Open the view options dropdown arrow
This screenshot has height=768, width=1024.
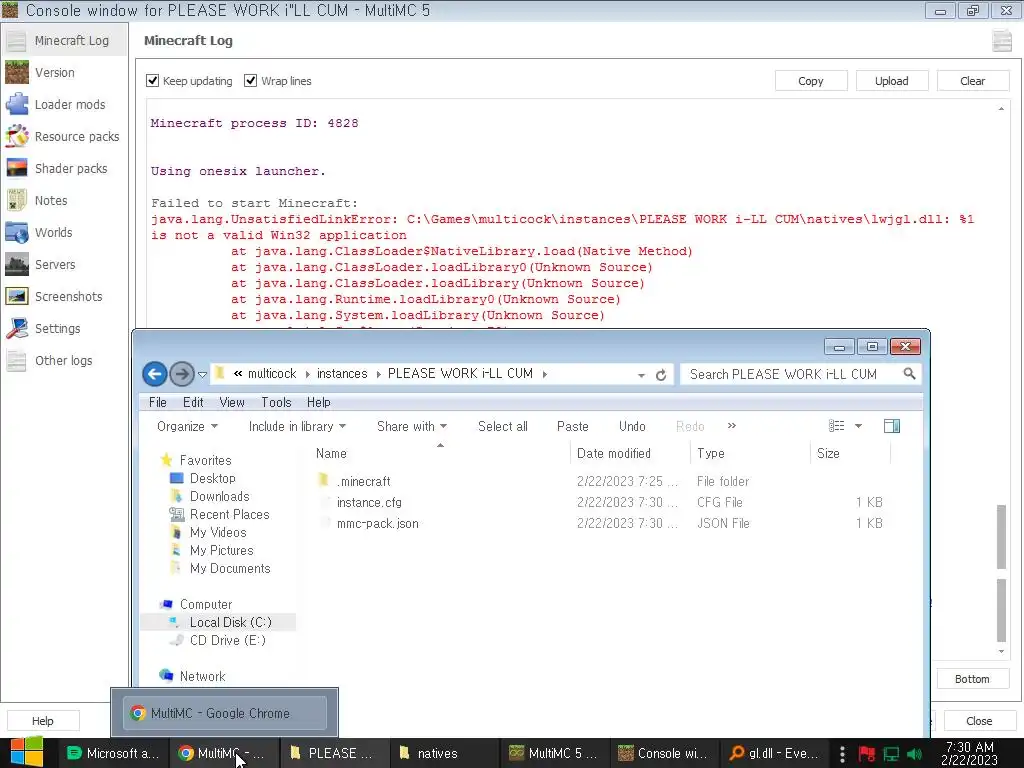[x=859, y=426]
